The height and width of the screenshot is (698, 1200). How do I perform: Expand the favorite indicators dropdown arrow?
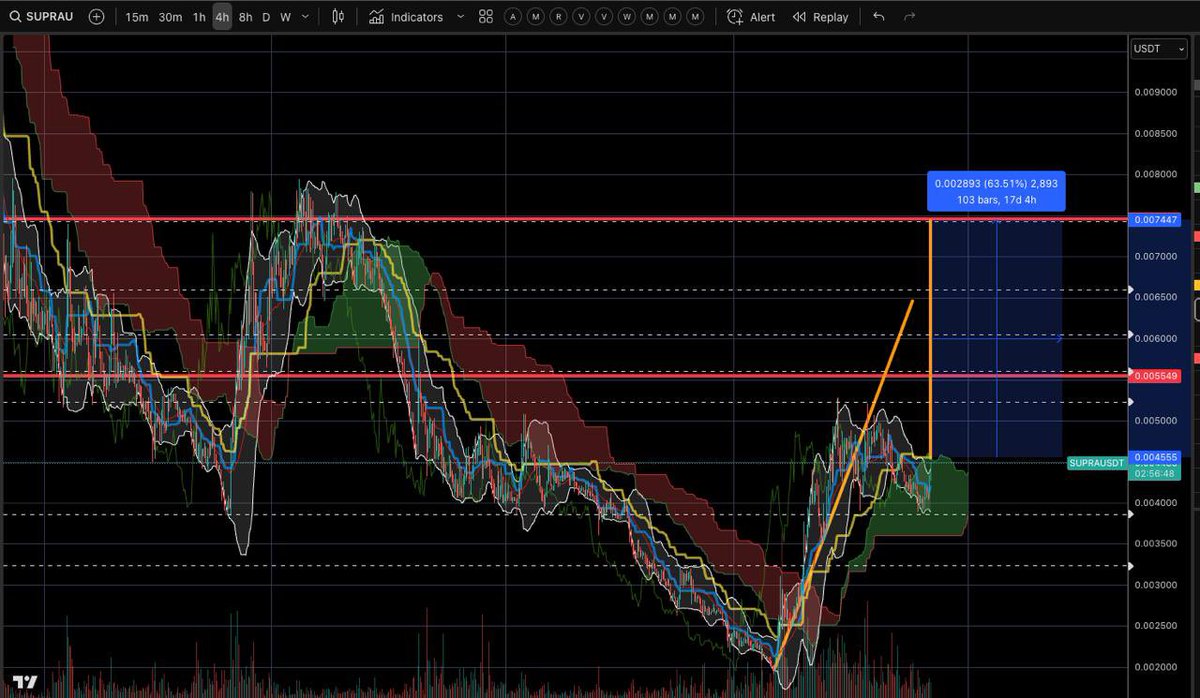(460, 17)
